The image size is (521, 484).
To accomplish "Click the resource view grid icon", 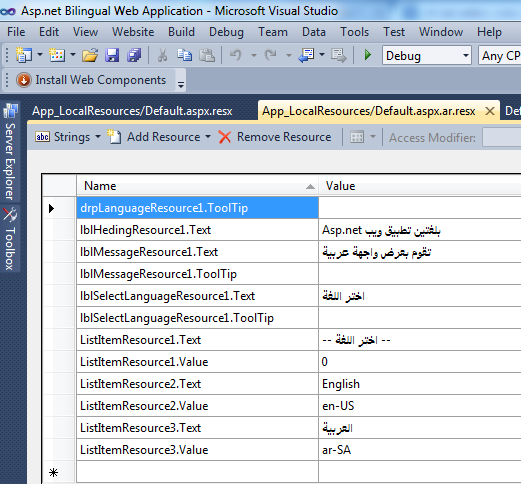I will 357,137.
